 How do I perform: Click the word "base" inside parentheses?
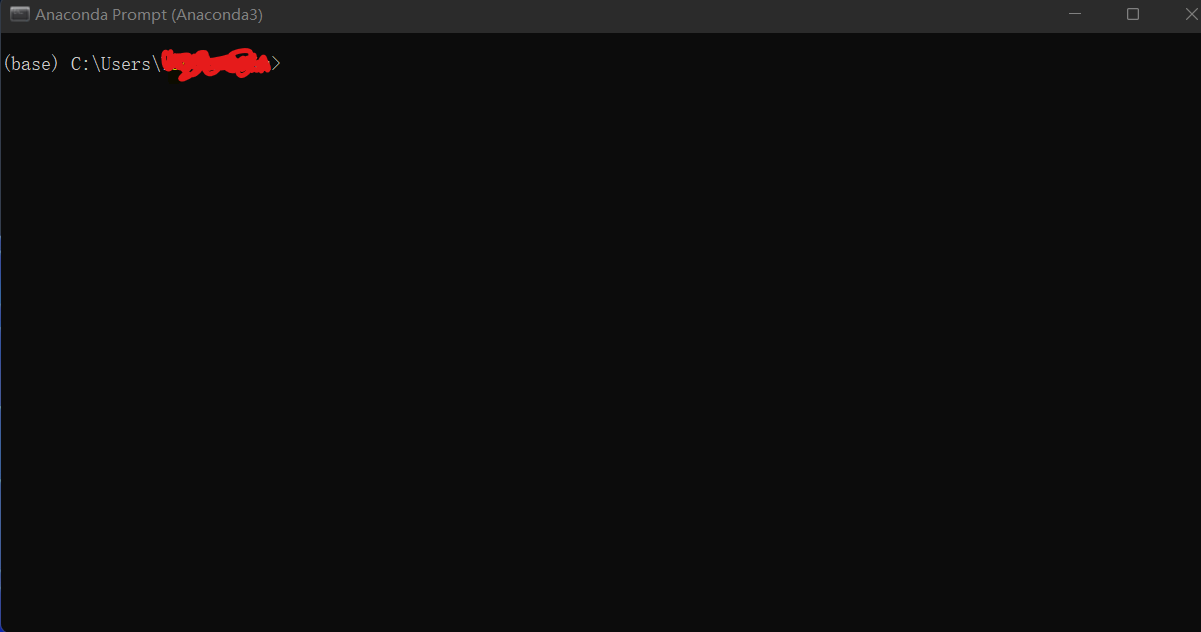point(32,64)
